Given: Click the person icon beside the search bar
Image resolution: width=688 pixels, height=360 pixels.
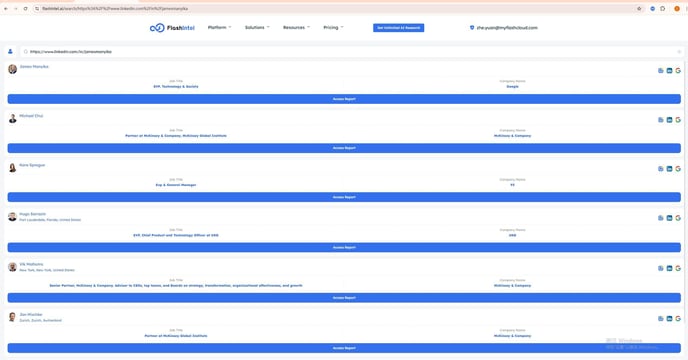Looking at the screenshot, I should (x=10, y=51).
